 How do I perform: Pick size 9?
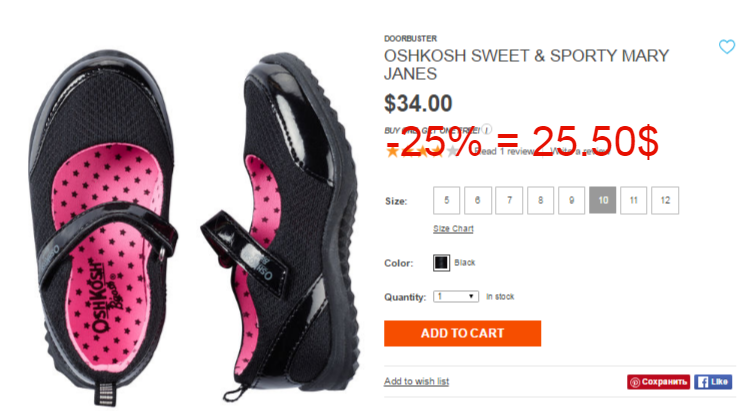tap(571, 200)
